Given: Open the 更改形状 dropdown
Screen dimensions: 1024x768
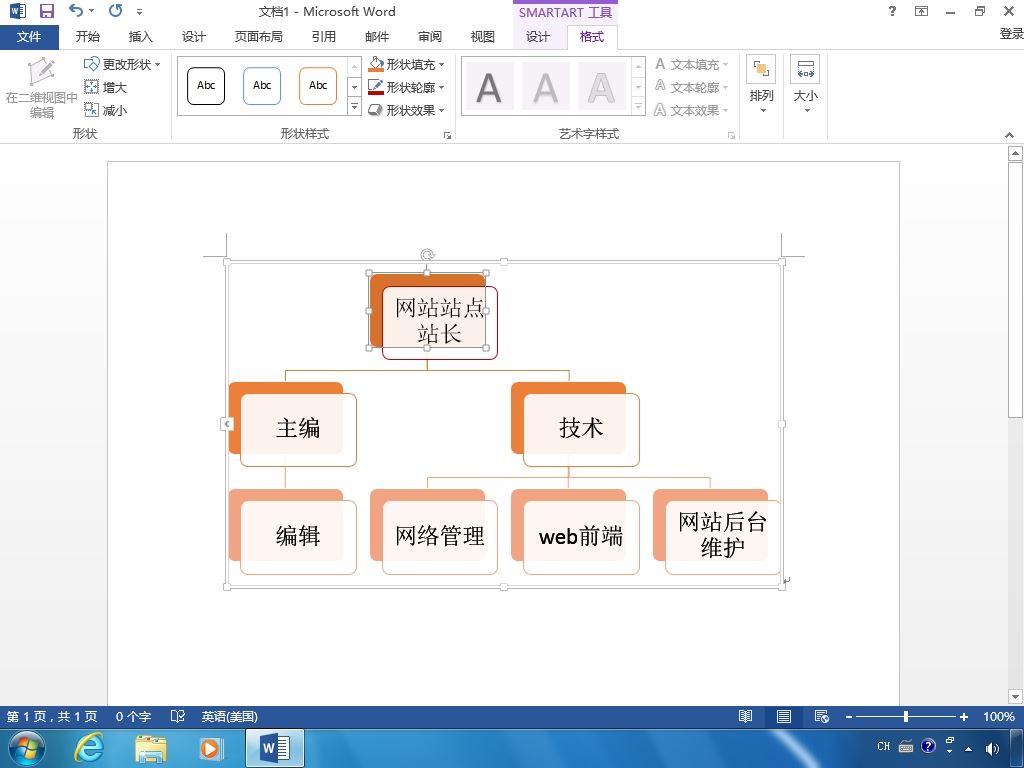Looking at the screenshot, I should 122,64.
